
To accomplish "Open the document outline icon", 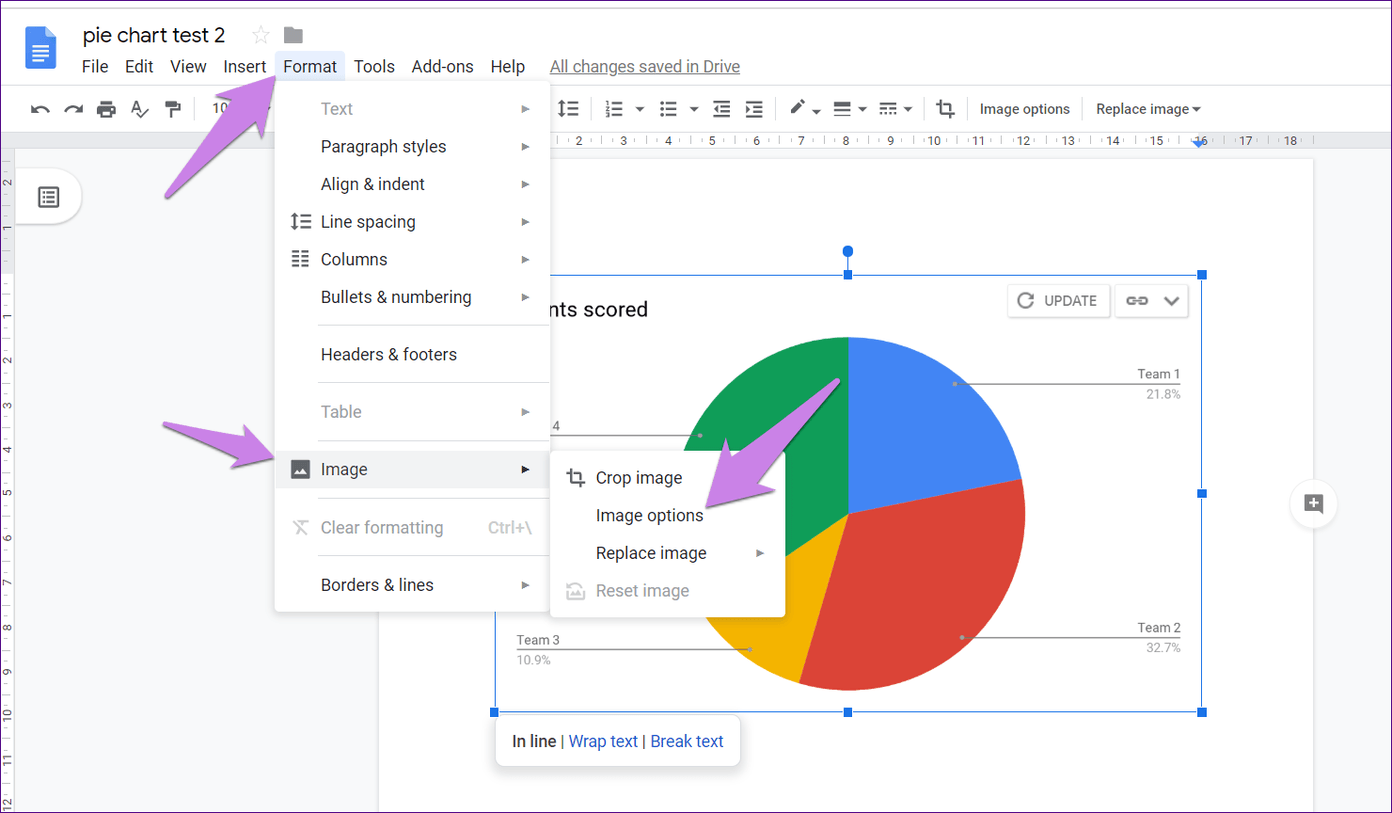I will 48,197.
